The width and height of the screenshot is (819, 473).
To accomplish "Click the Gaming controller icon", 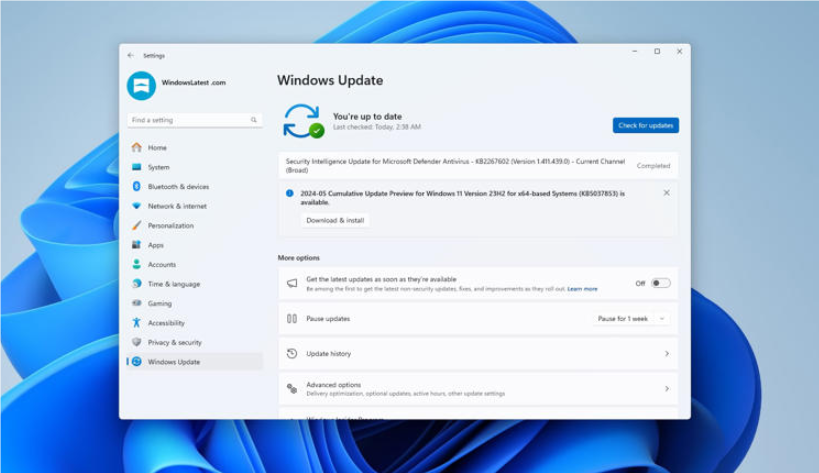I will point(136,303).
